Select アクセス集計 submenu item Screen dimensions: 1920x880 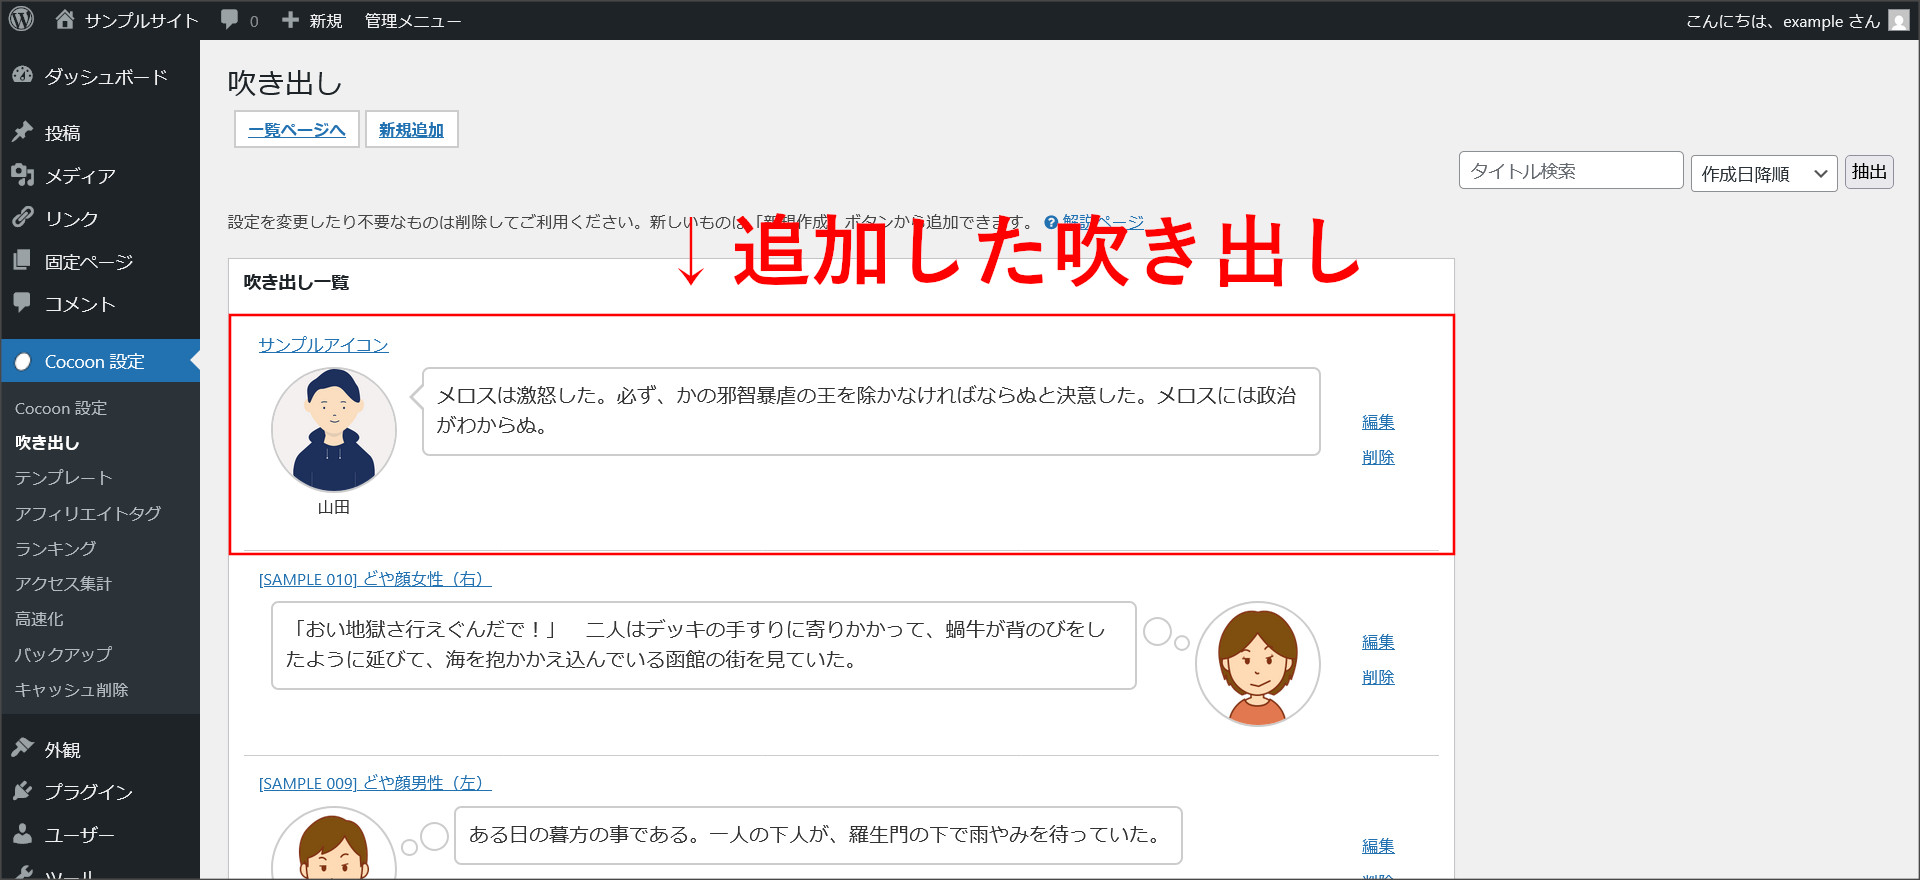[x=63, y=583]
